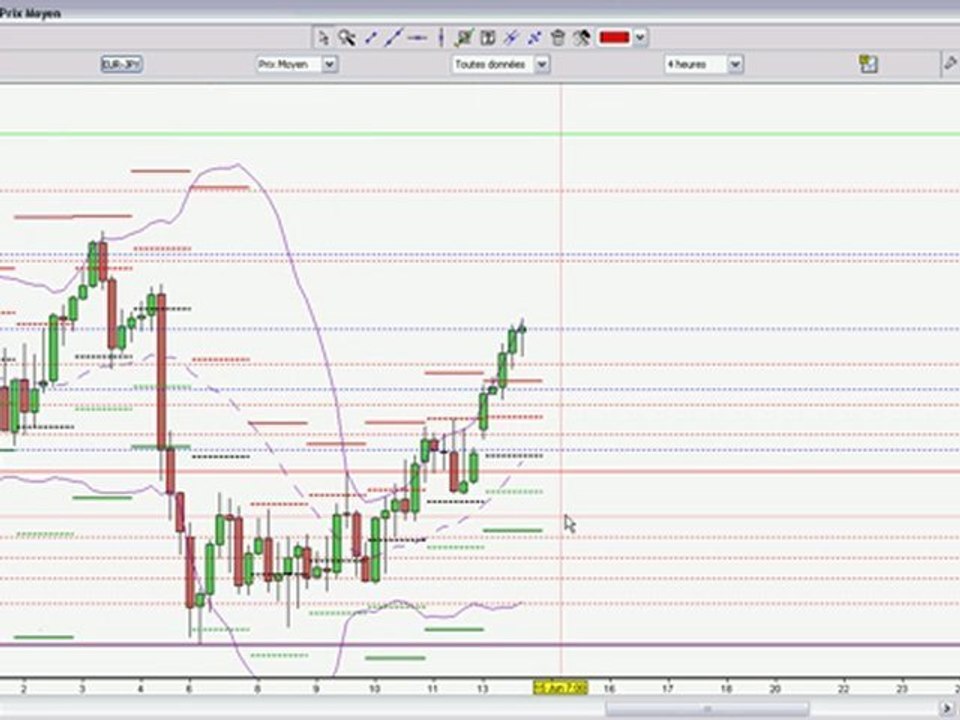Click date 10 on the time axis
This screenshot has height=720, width=960.
point(374,688)
